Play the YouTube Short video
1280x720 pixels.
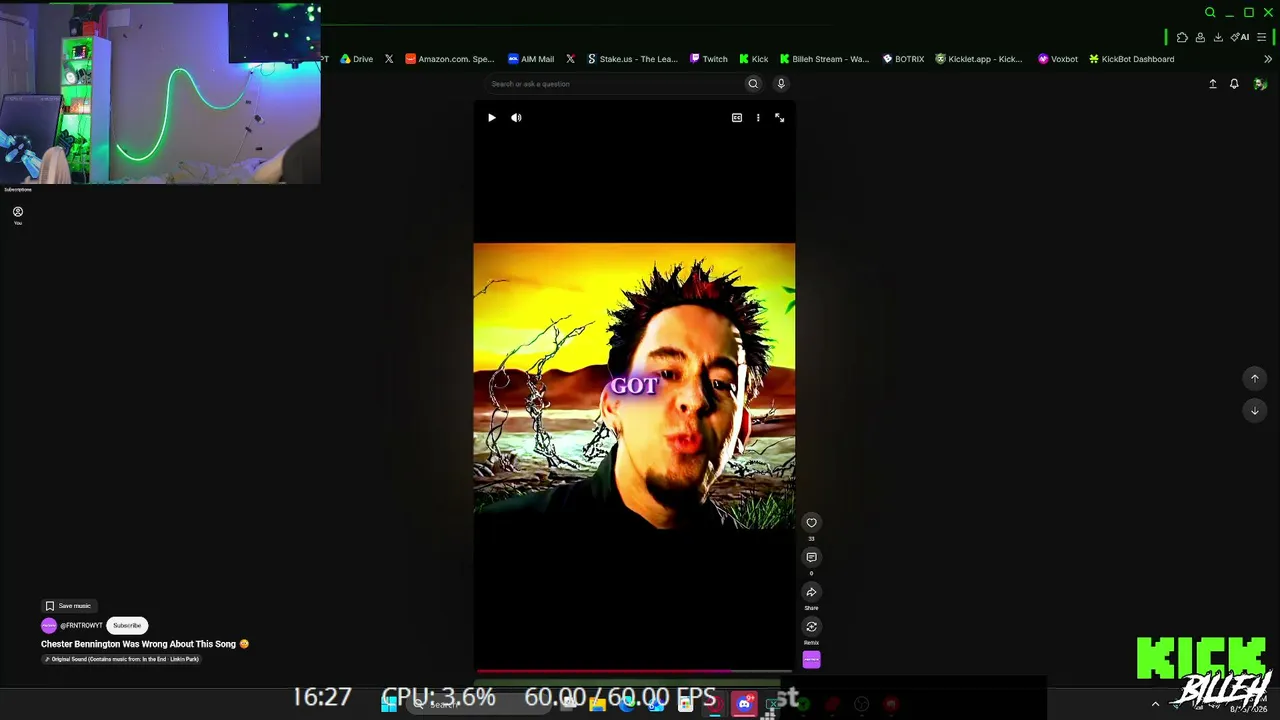pos(491,118)
